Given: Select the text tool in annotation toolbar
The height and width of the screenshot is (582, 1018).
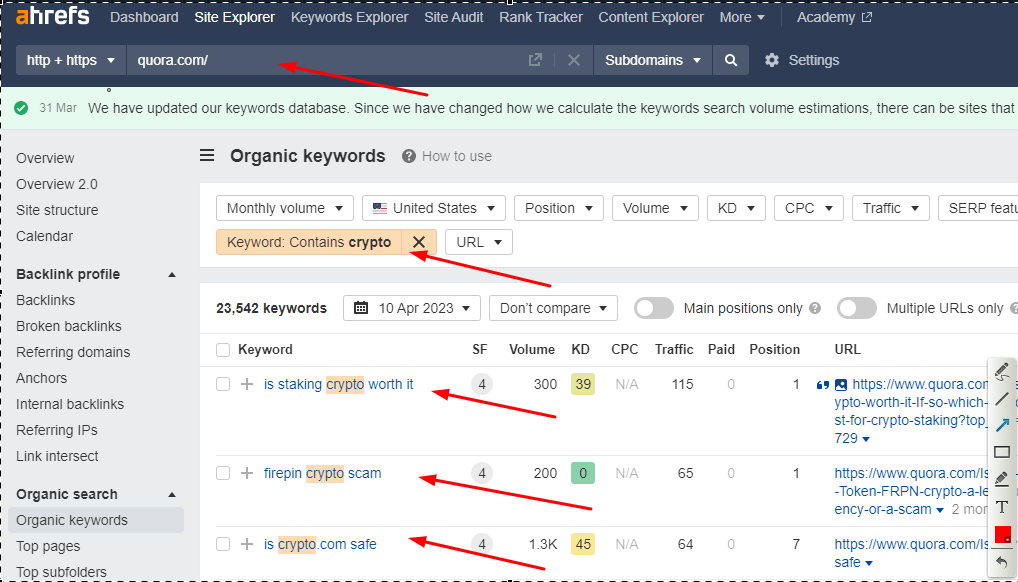Looking at the screenshot, I should pos(1002,507).
